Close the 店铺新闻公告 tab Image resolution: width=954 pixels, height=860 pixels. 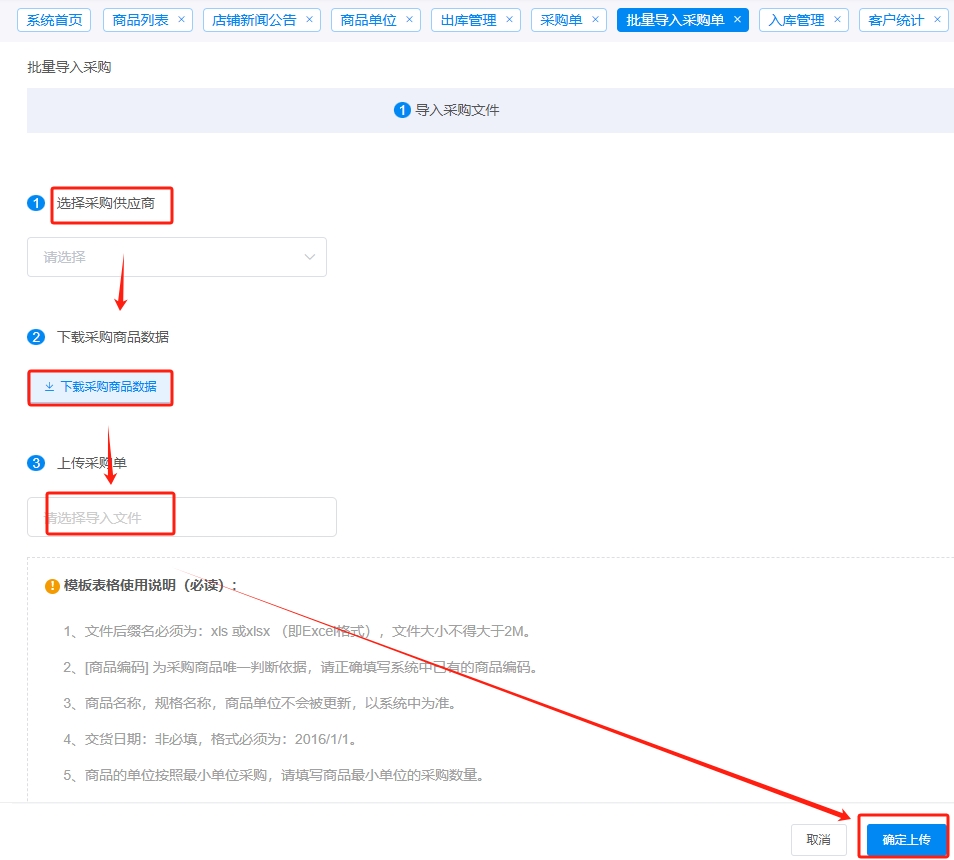[x=309, y=19]
